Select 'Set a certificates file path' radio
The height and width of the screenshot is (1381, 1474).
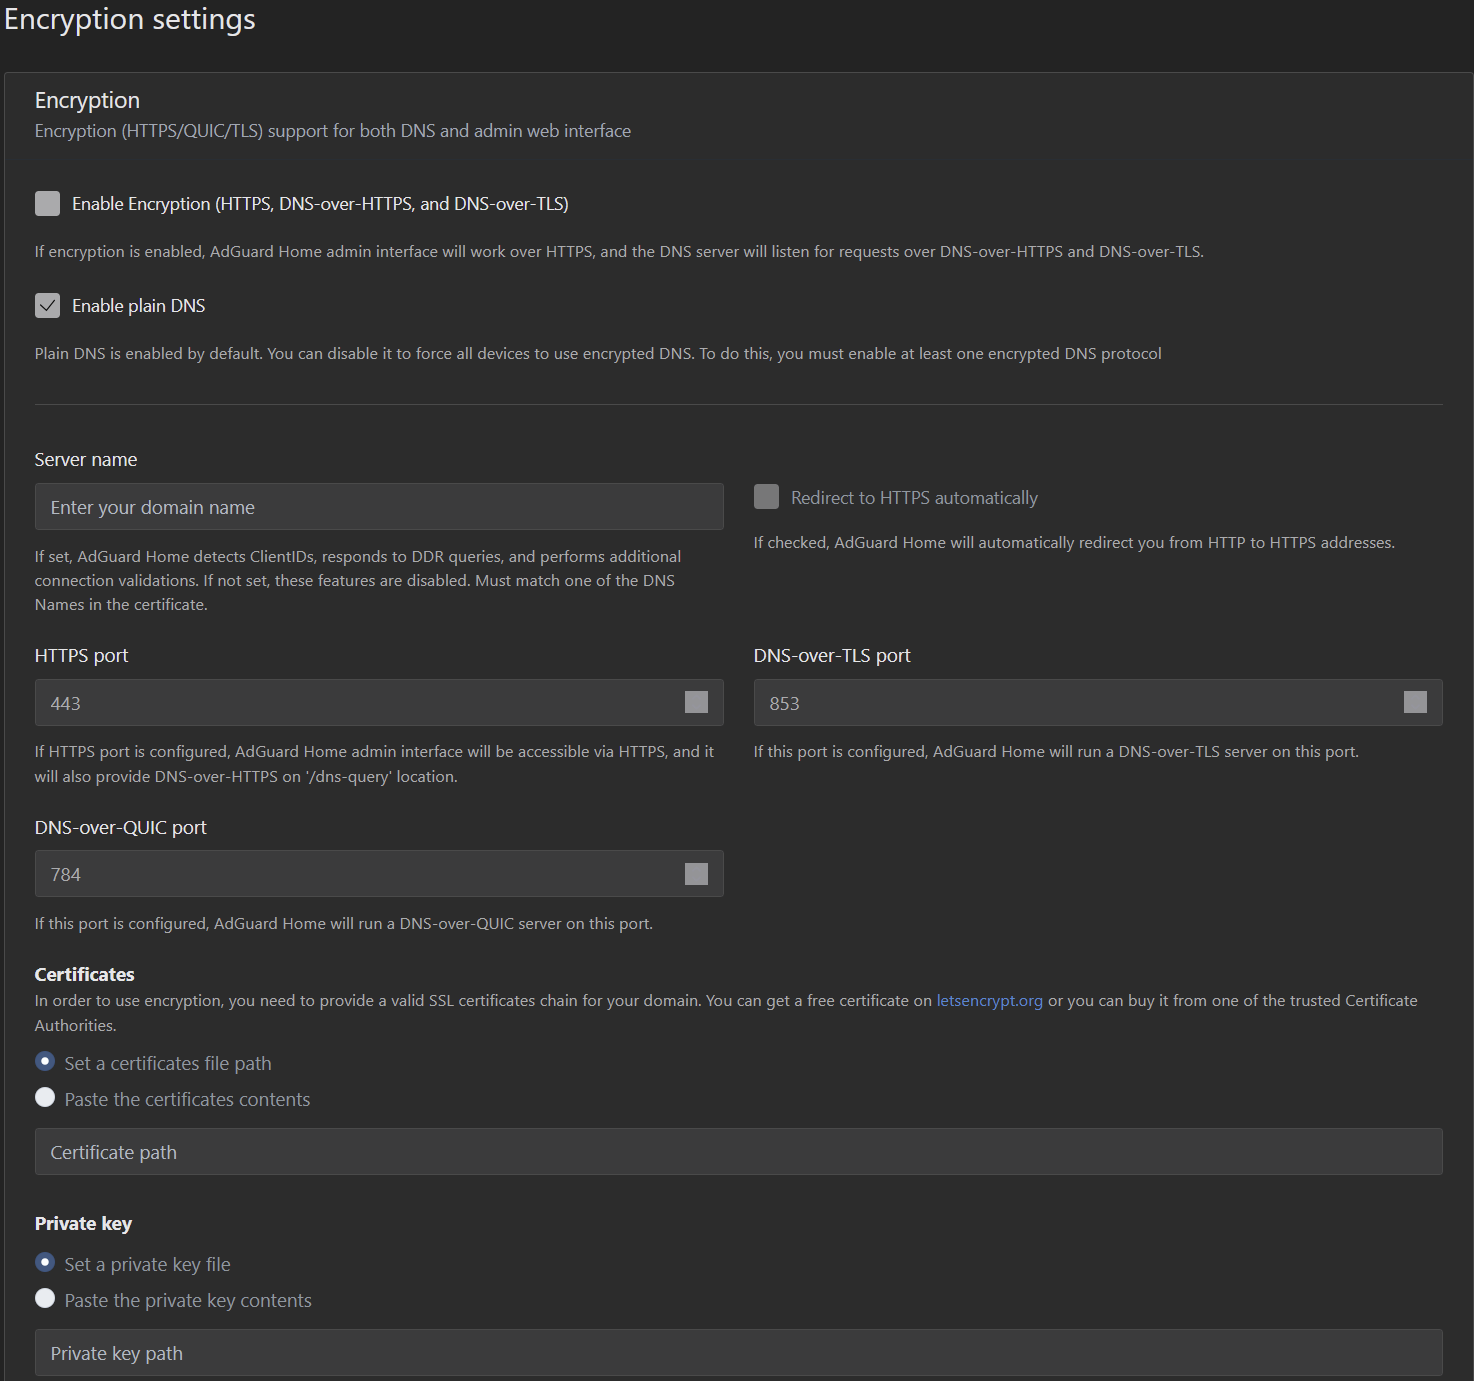[x=45, y=1061]
